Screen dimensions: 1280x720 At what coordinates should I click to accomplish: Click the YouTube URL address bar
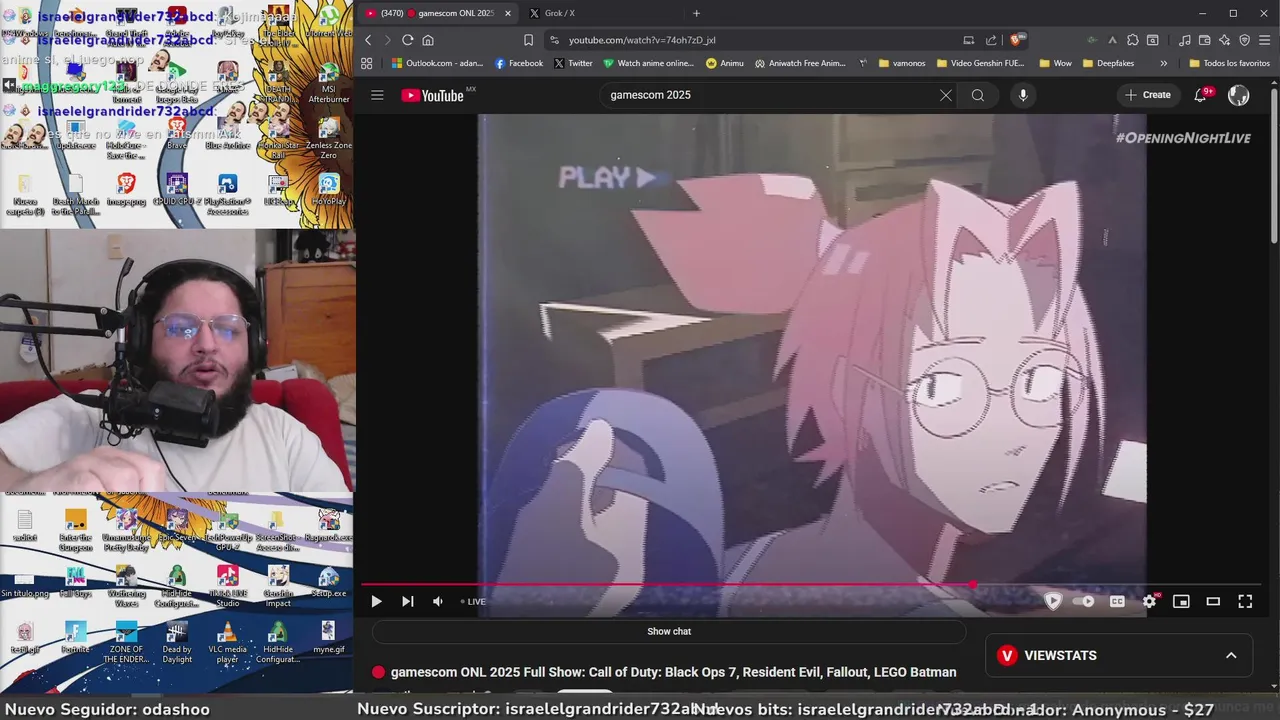[750, 40]
